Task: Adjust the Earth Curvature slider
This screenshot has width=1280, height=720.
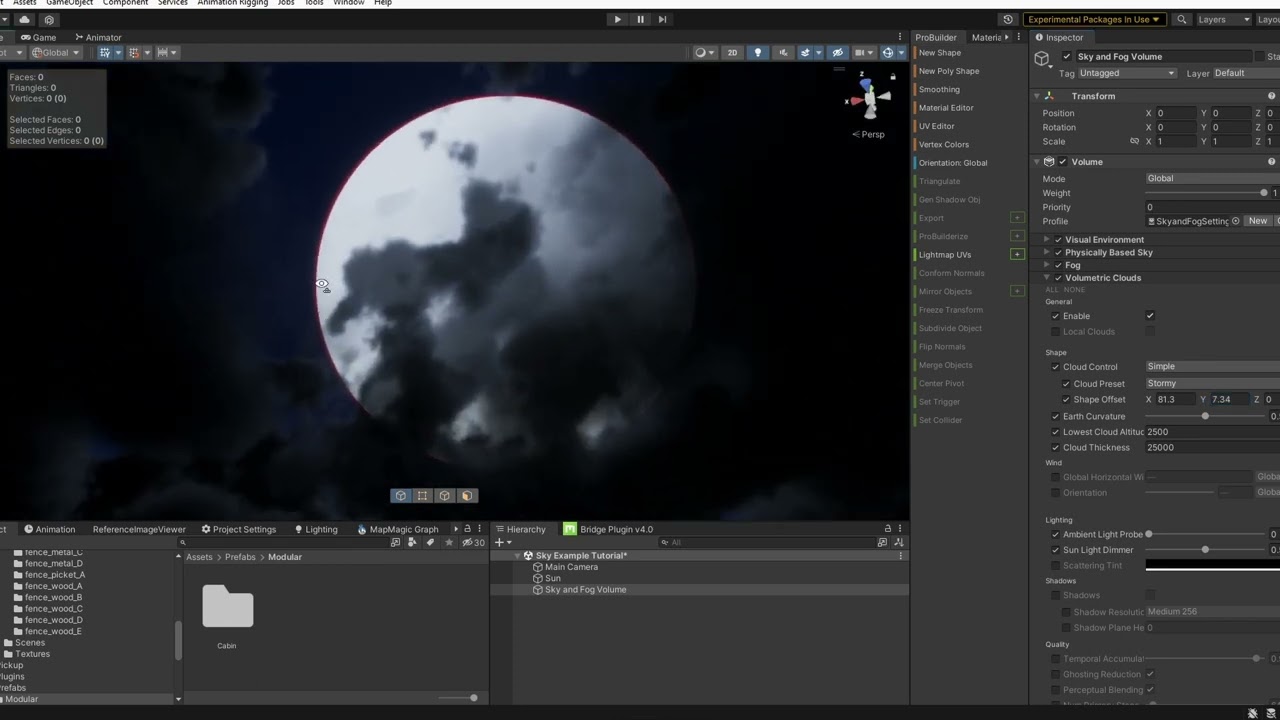Action: click(1205, 416)
